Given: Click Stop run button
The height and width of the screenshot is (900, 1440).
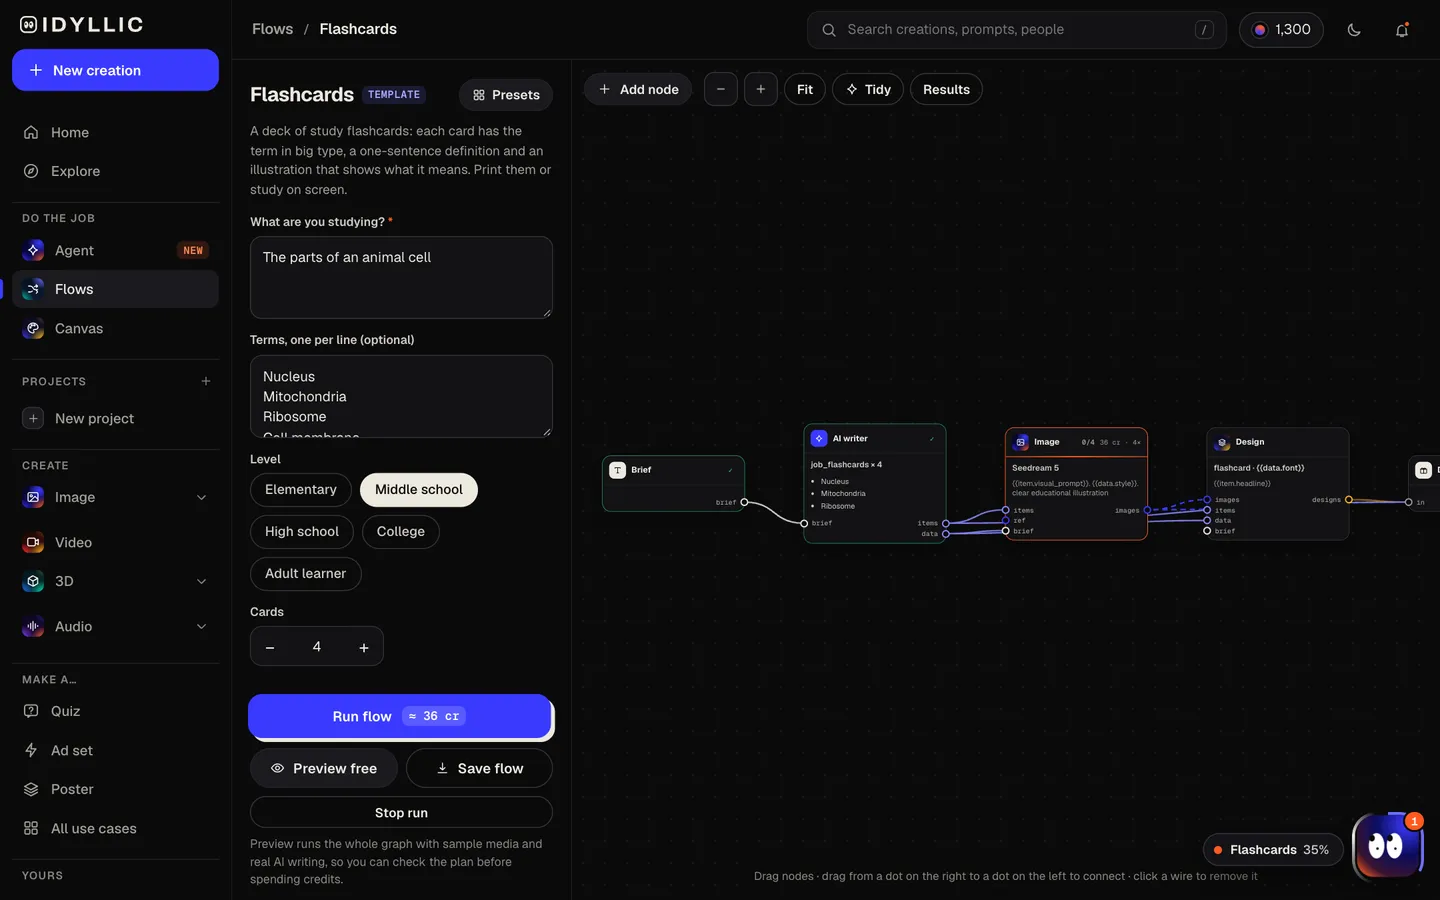Looking at the screenshot, I should click(401, 812).
